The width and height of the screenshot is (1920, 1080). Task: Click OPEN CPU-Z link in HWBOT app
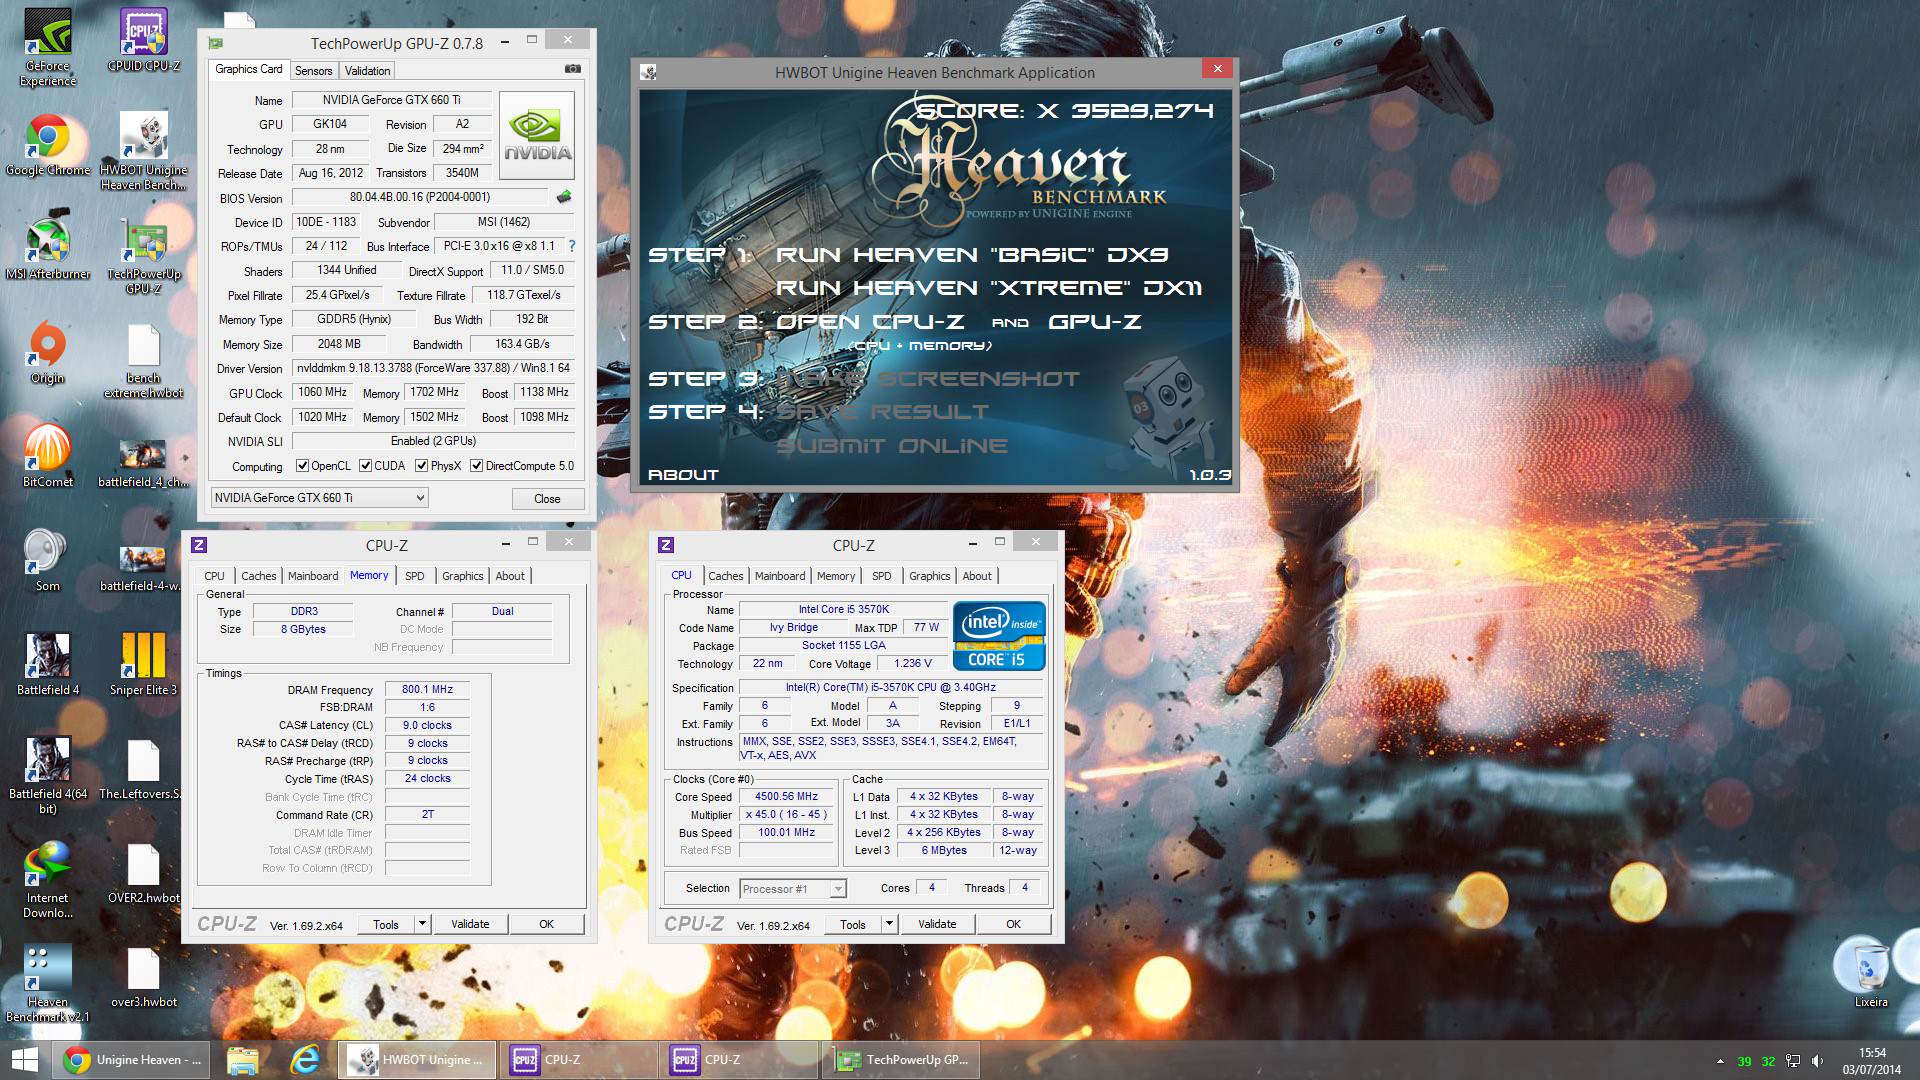coord(870,322)
